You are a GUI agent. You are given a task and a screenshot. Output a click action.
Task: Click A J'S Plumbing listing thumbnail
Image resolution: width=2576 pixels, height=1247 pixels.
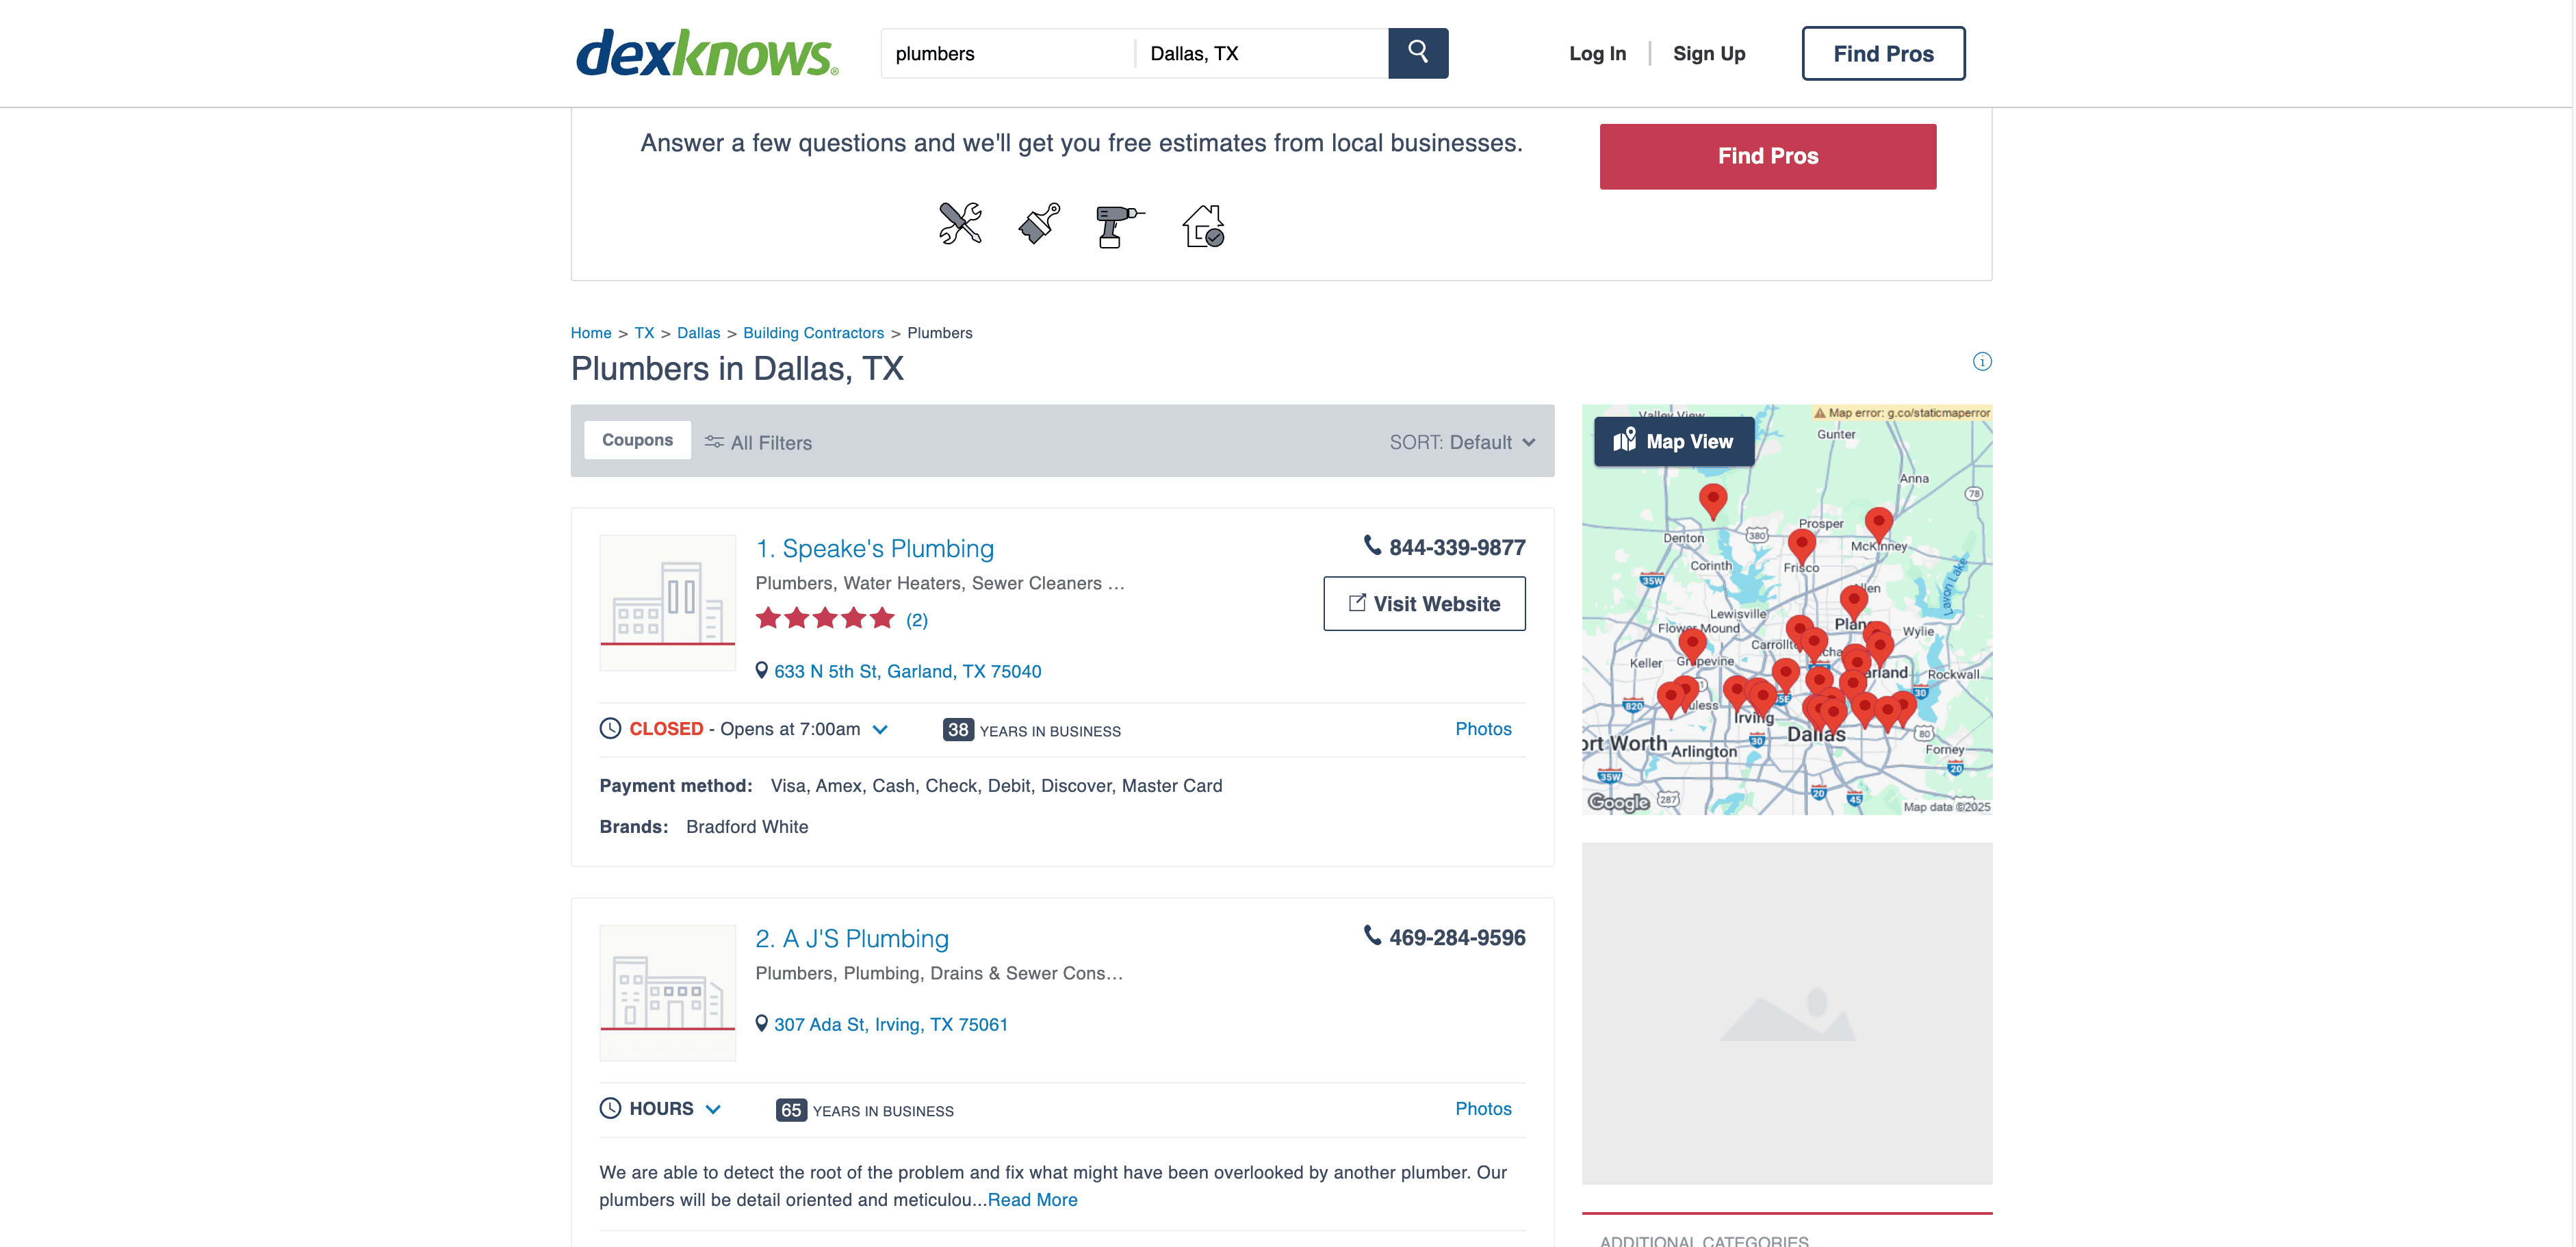pyautogui.click(x=667, y=992)
